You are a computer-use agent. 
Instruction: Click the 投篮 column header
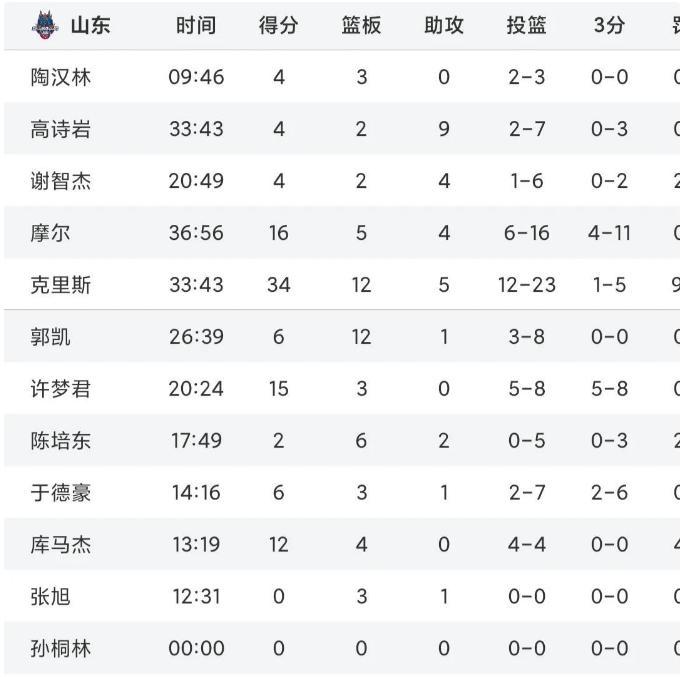point(527,25)
